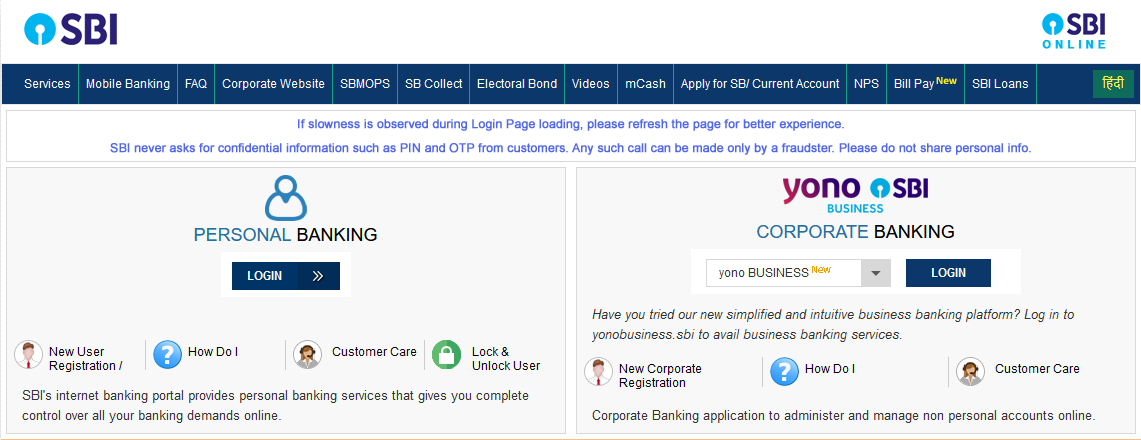
Task: Click the SBI logo at top left
Action: [71, 31]
